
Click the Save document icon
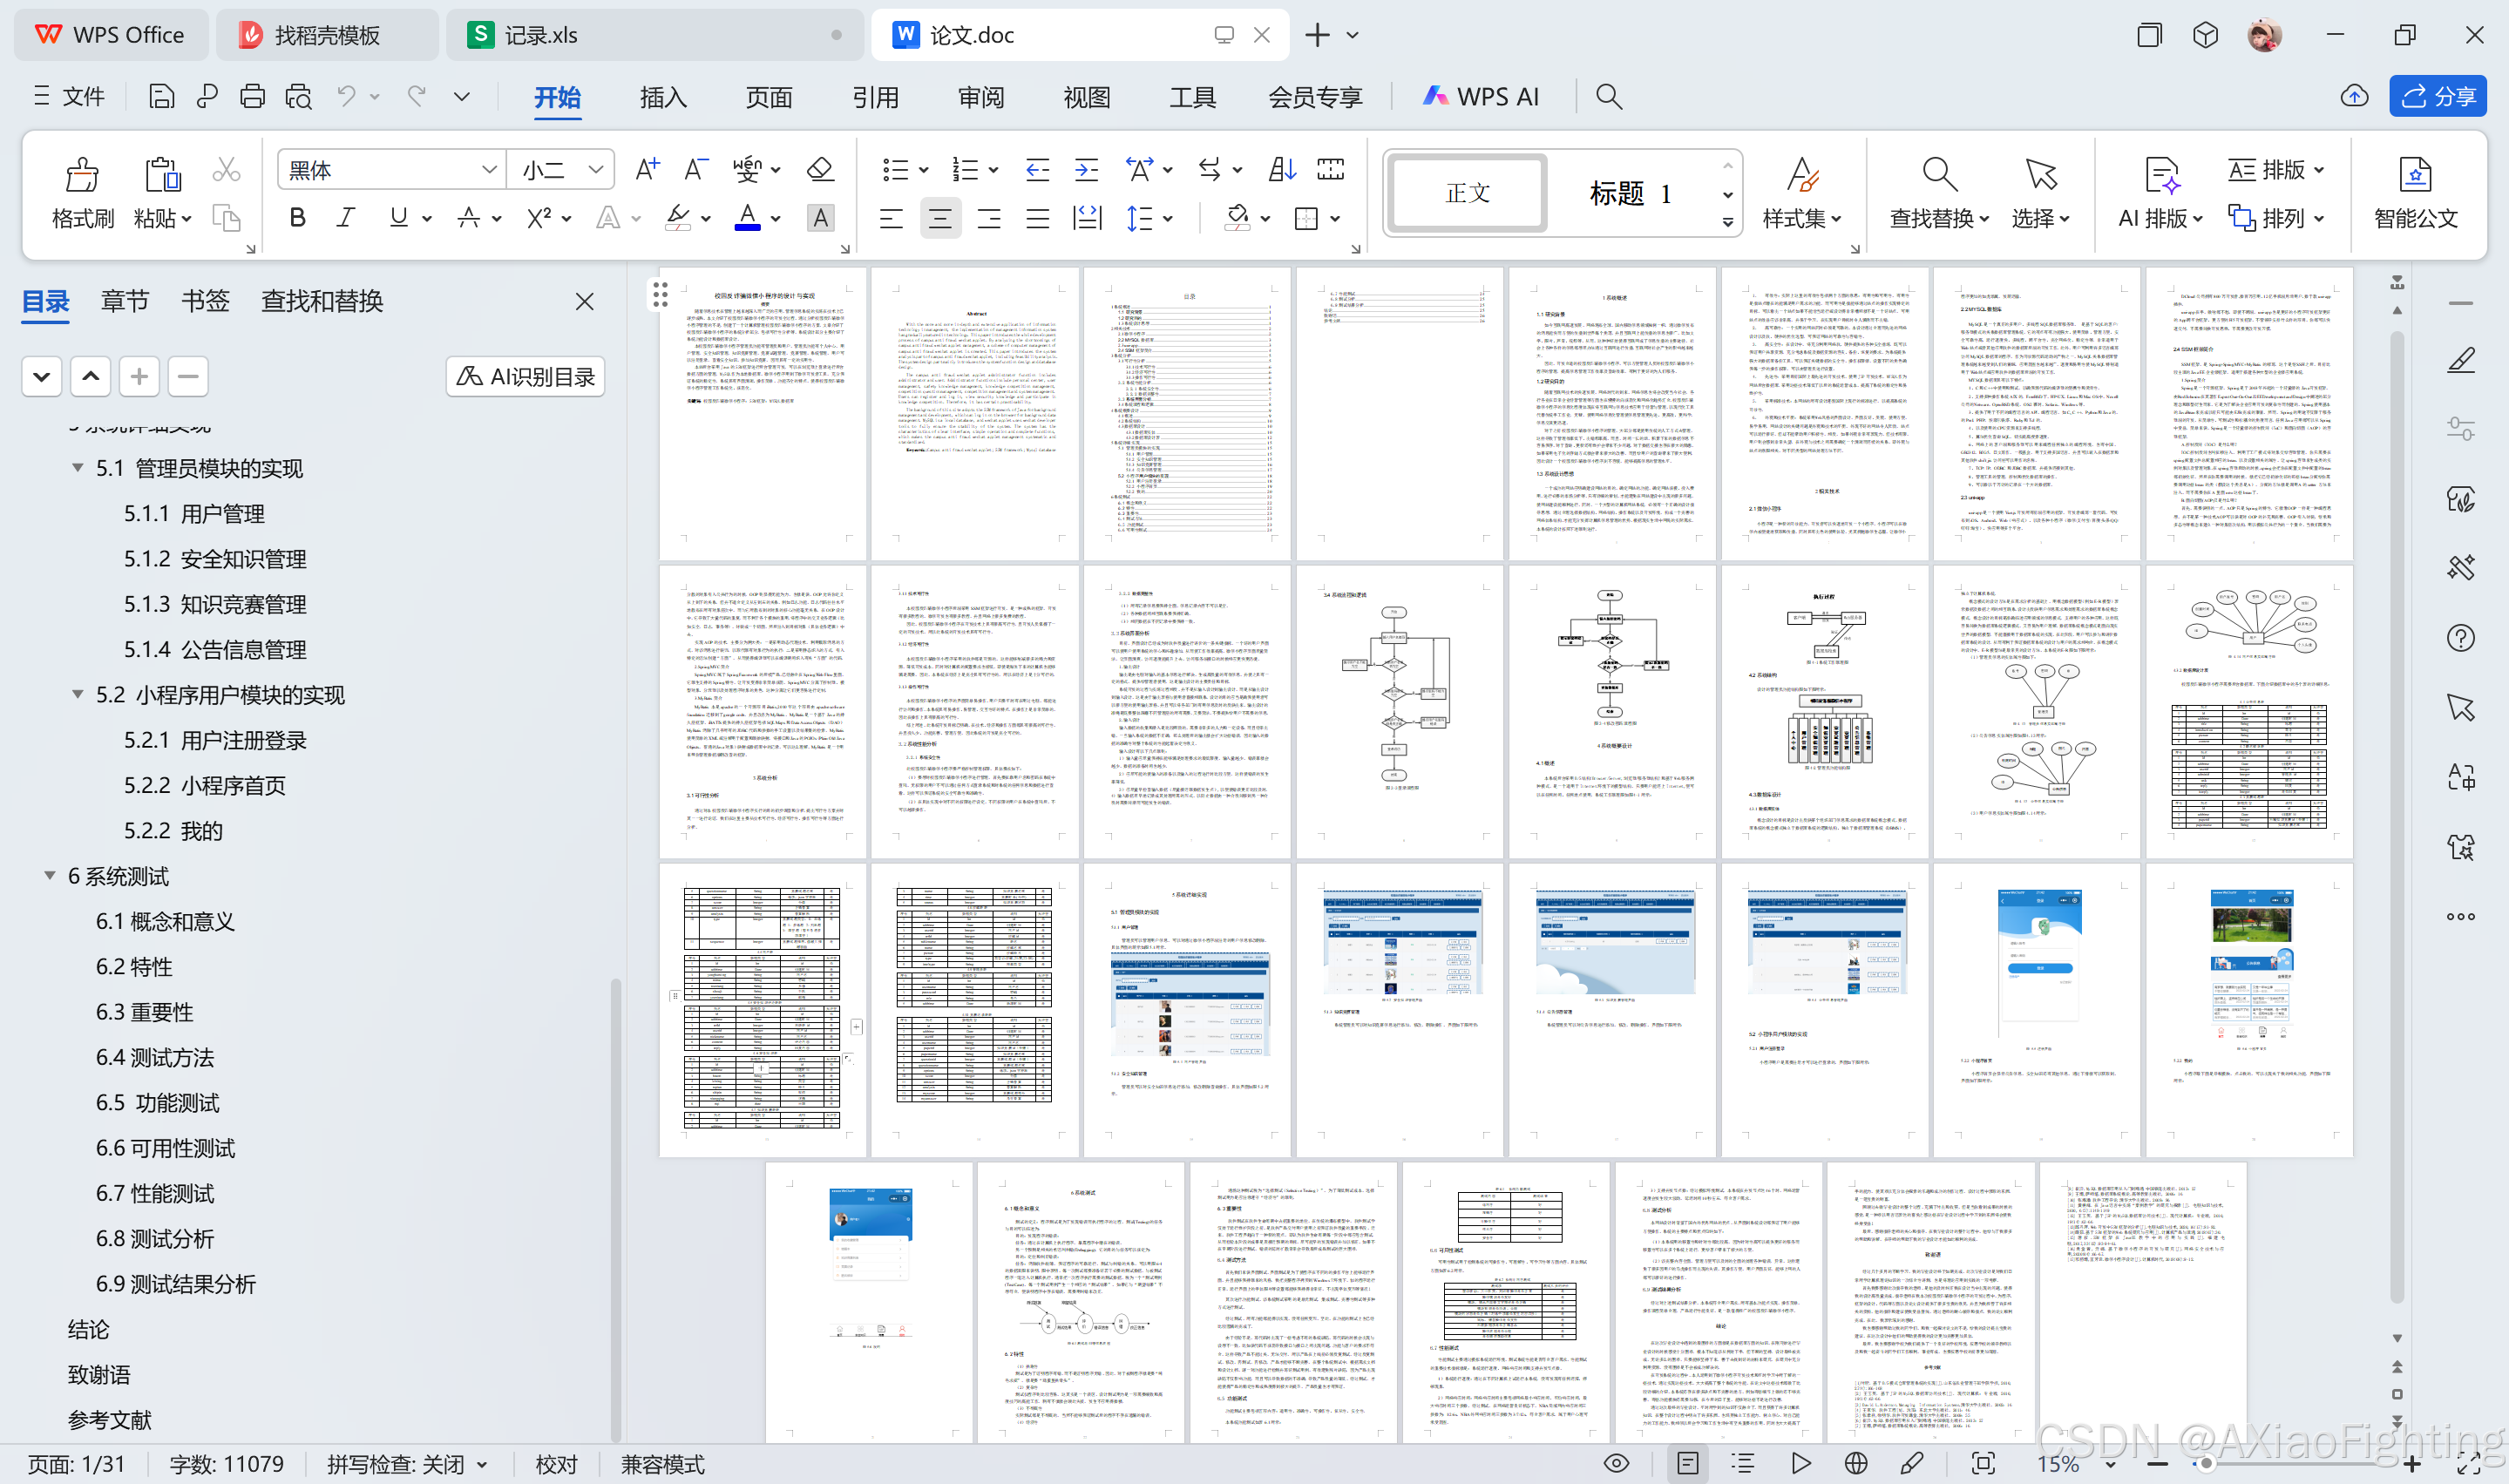click(x=161, y=96)
